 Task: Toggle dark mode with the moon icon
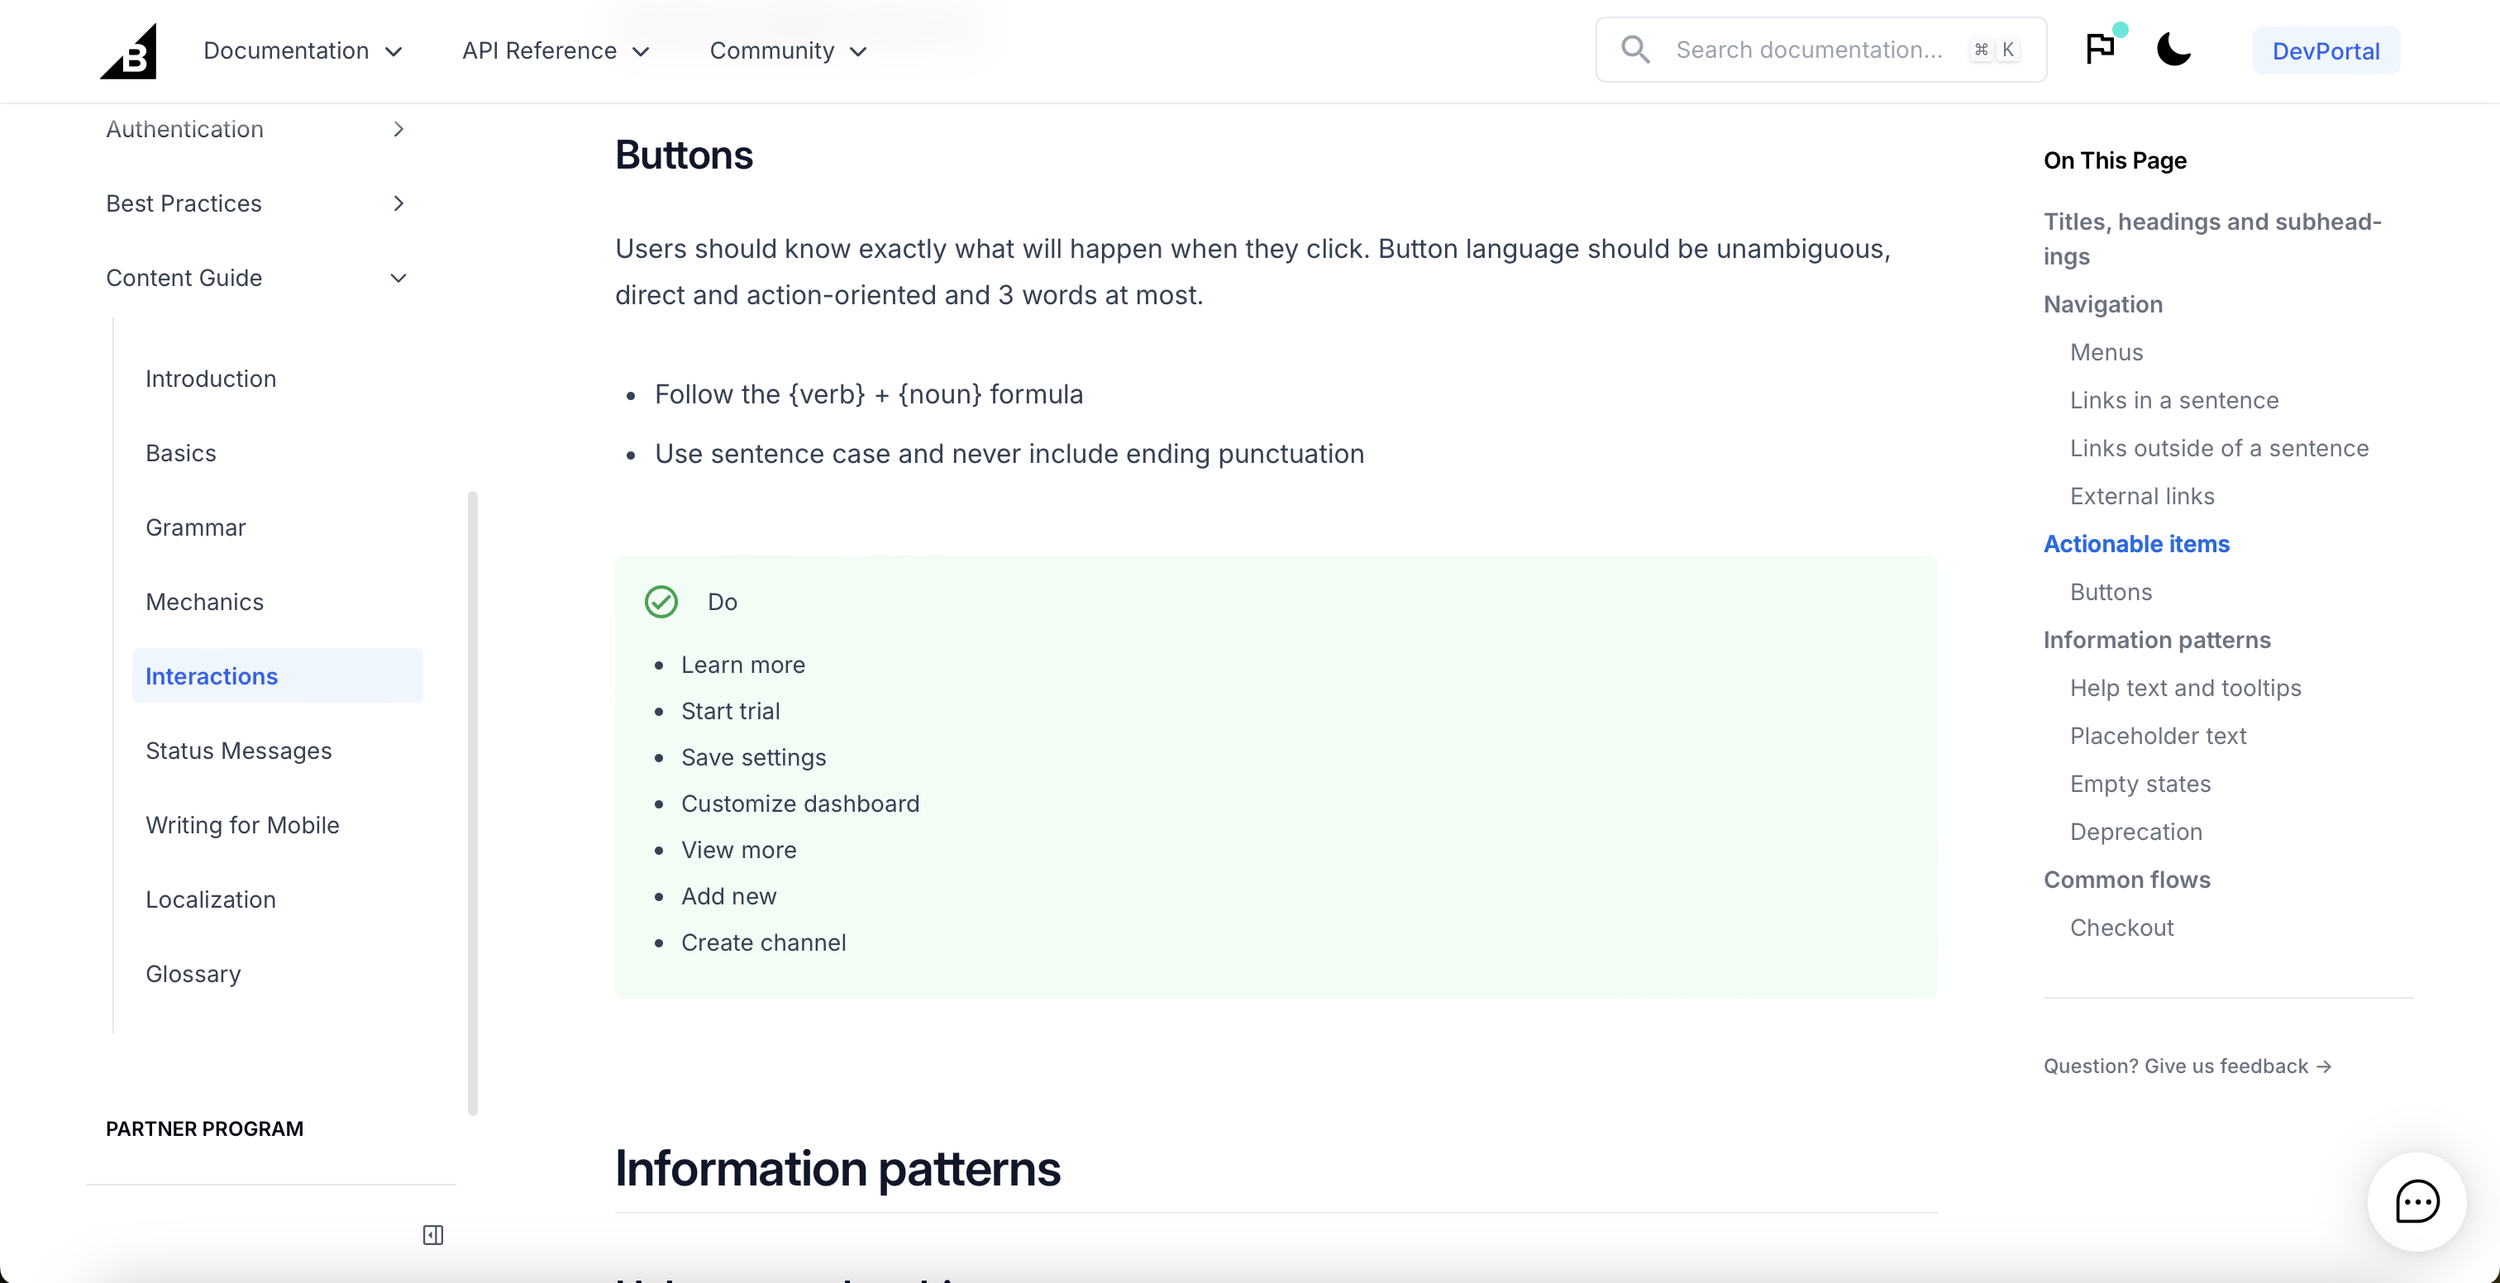(x=2173, y=49)
